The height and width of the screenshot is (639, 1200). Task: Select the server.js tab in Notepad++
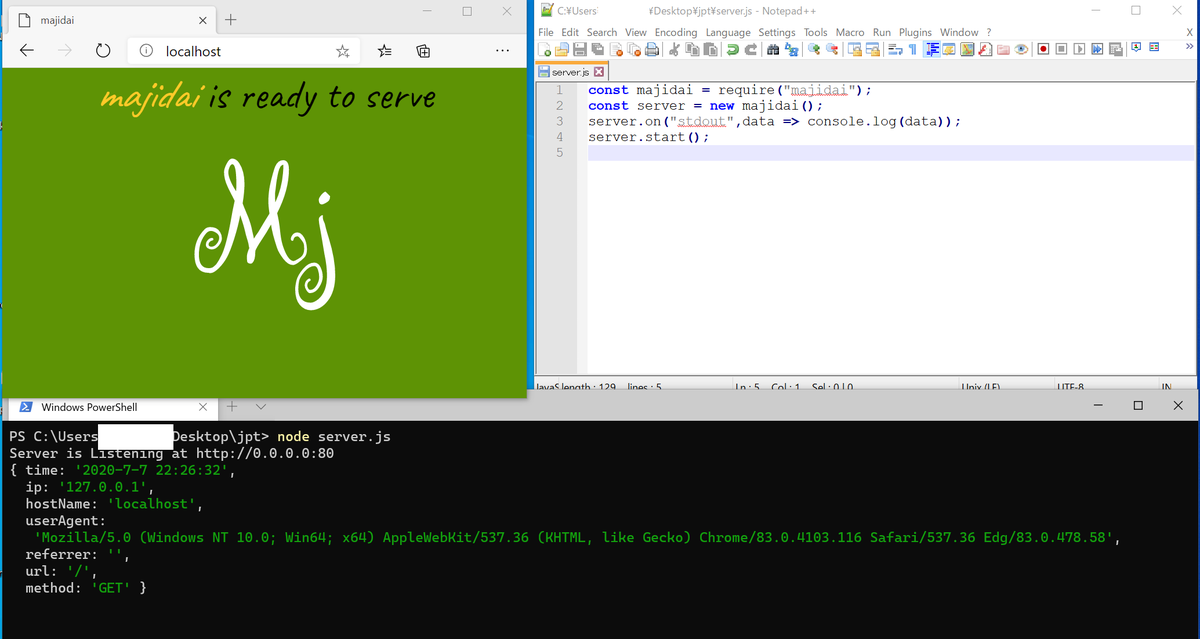[571, 72]
